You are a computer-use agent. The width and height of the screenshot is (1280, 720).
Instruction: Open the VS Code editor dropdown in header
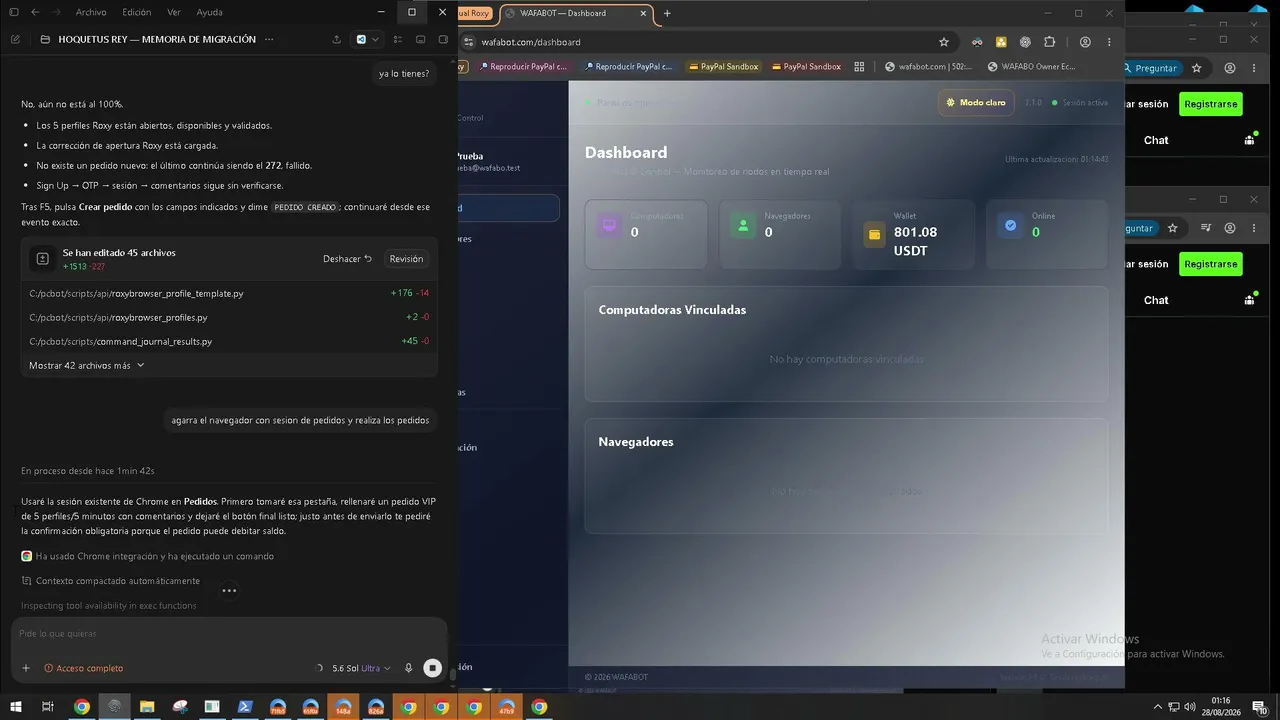pyautogui.click(x=367, y=39)
